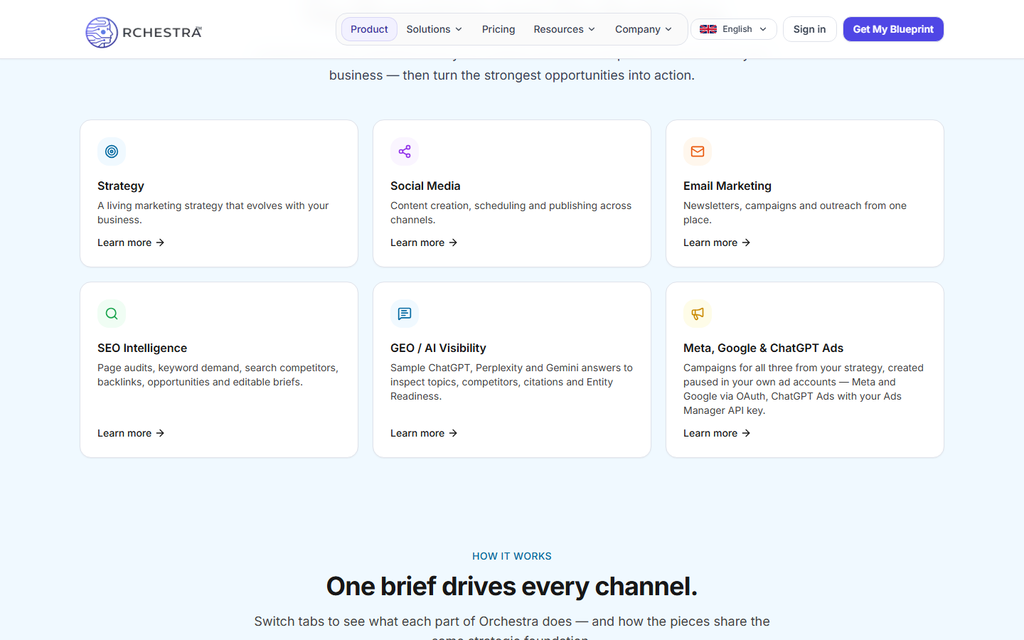1024x640 pixels.
Task: Click the arrow beside Ads card Learn more
Action: (x=746, y=433)
